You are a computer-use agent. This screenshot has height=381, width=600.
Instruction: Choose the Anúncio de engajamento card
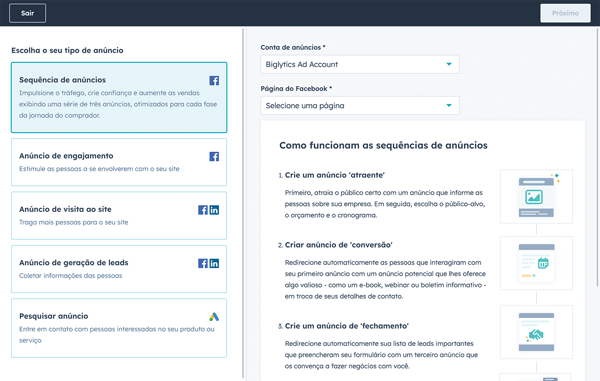click(119, 162)
